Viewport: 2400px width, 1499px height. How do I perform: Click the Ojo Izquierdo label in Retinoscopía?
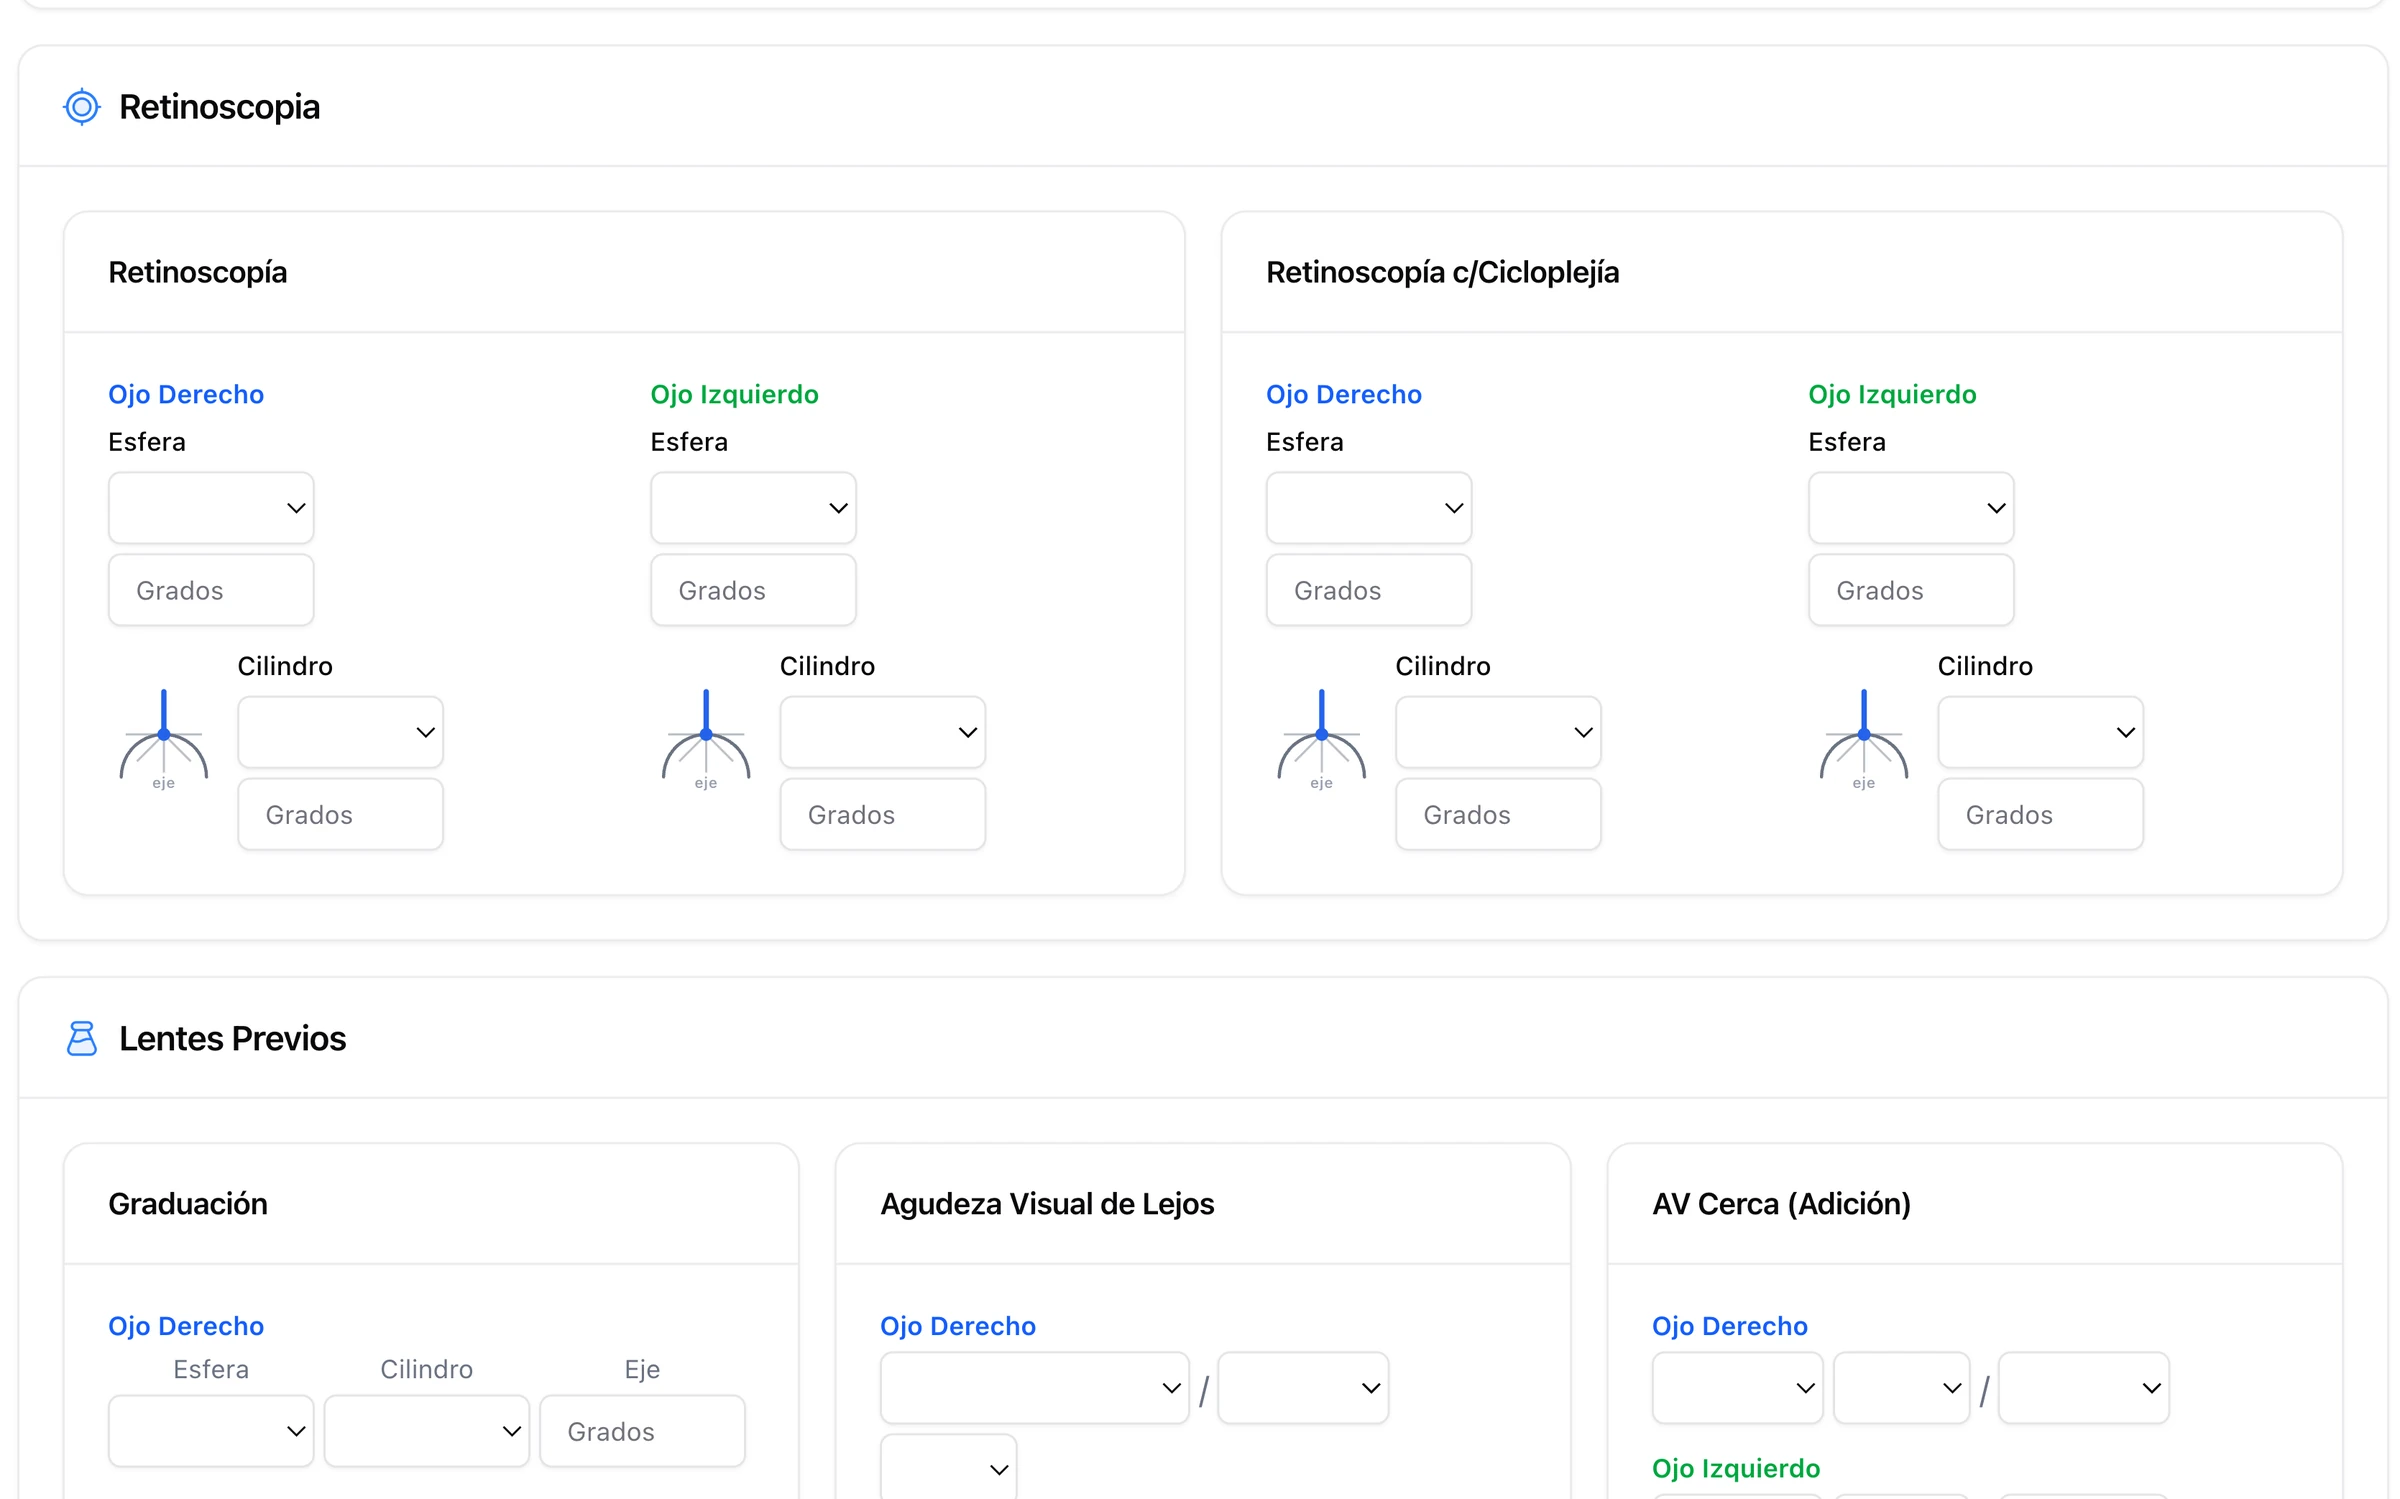734,394
